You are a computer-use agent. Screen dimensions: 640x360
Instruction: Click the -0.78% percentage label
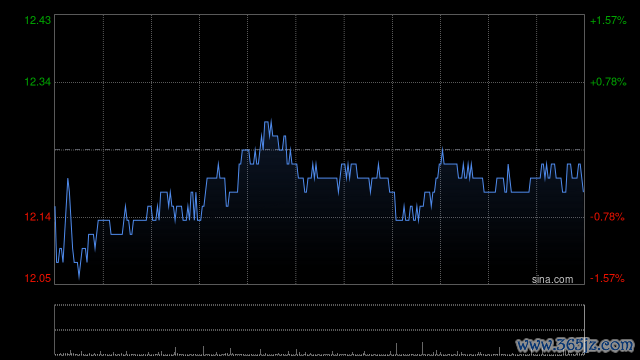tap(607, 217)
